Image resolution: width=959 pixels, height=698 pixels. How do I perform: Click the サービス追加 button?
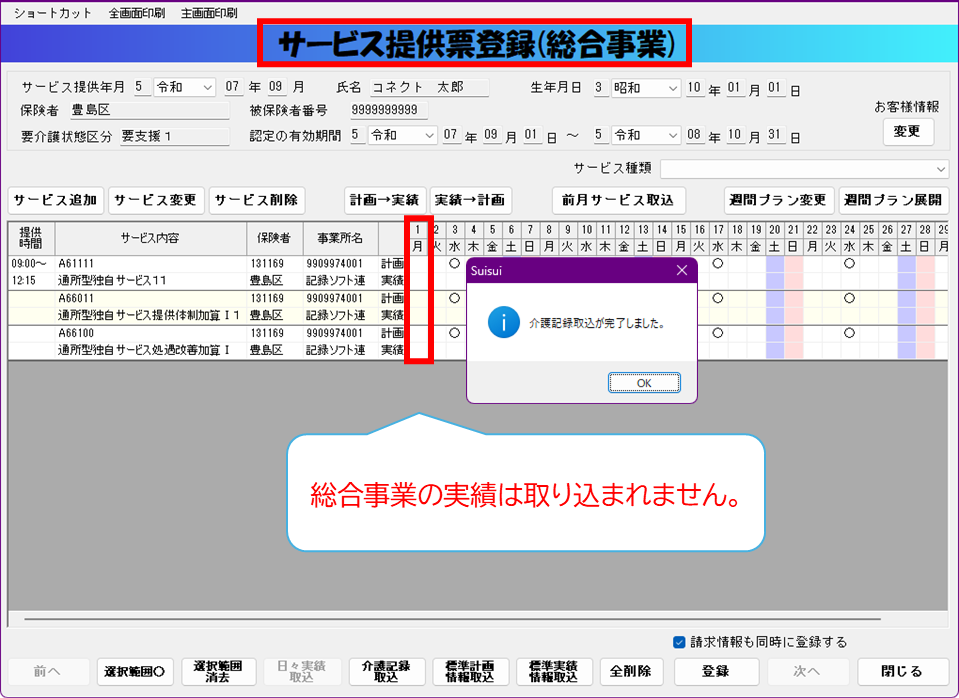pyautogui.click(x=55, y=200)
